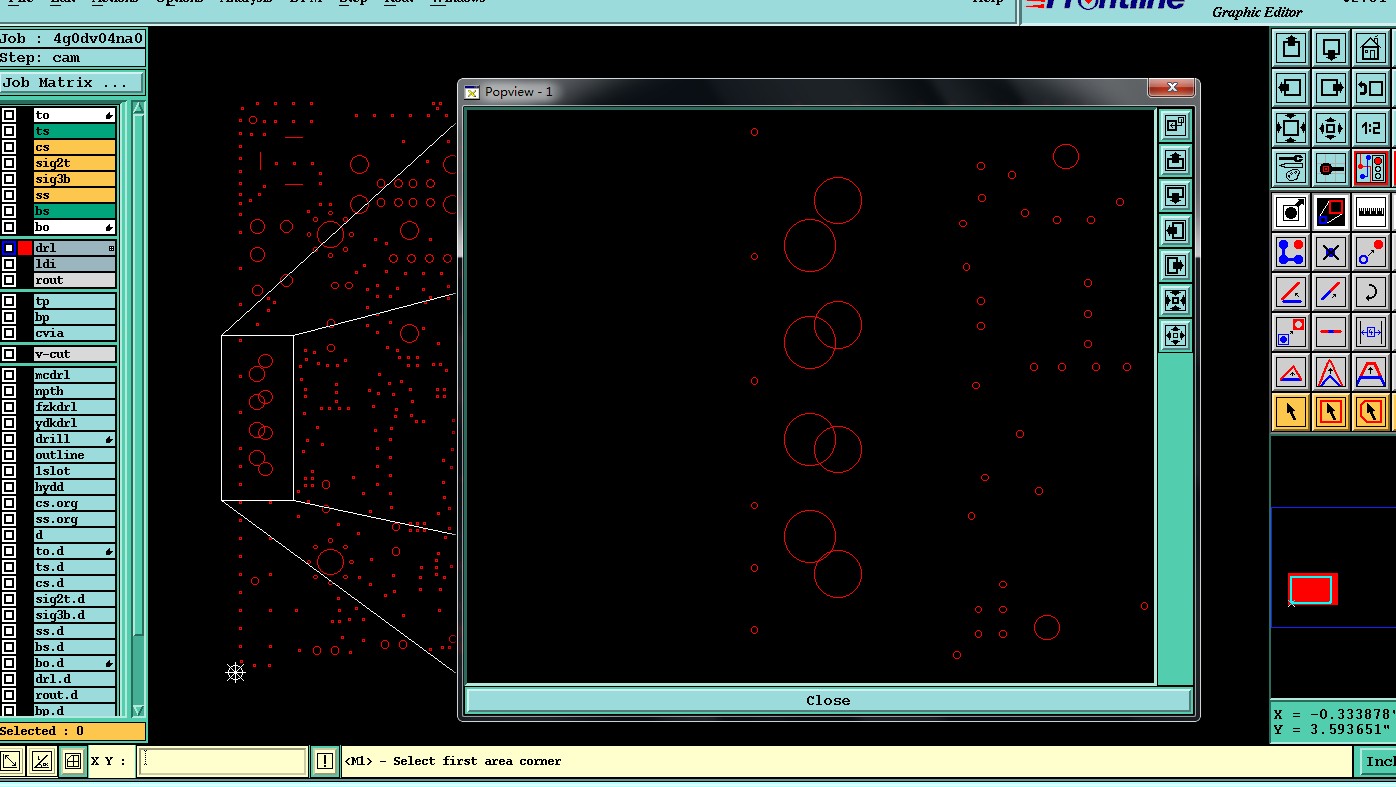Click the zoom out icon in main toolbar
Image resolution: width=1396 pixels, height=787 pixels.
pos(1331,128)
